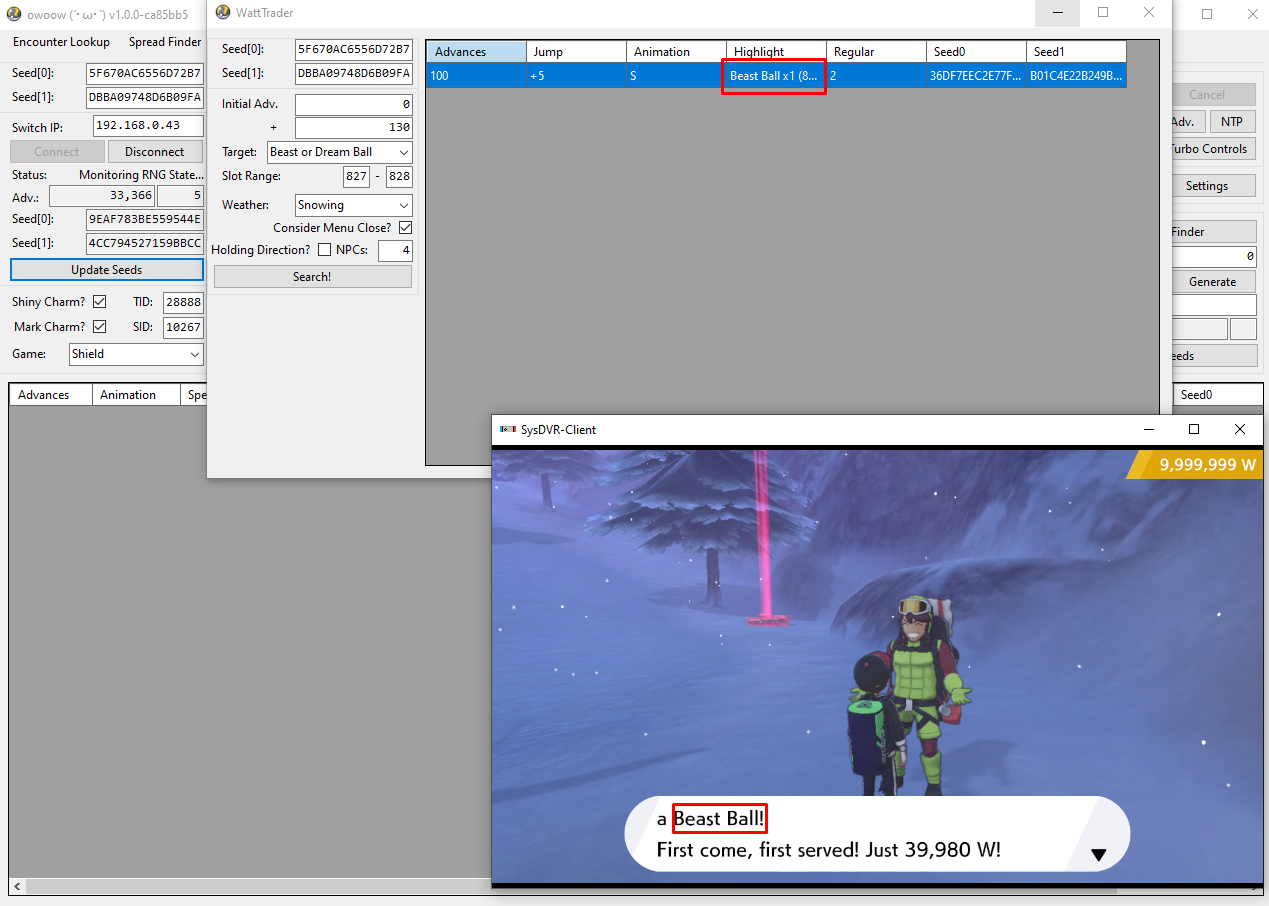1269x906 pixels.
Task: Toggle Shiny Charm checkbox
Action: pyautogui.click(x=100, y=301)
